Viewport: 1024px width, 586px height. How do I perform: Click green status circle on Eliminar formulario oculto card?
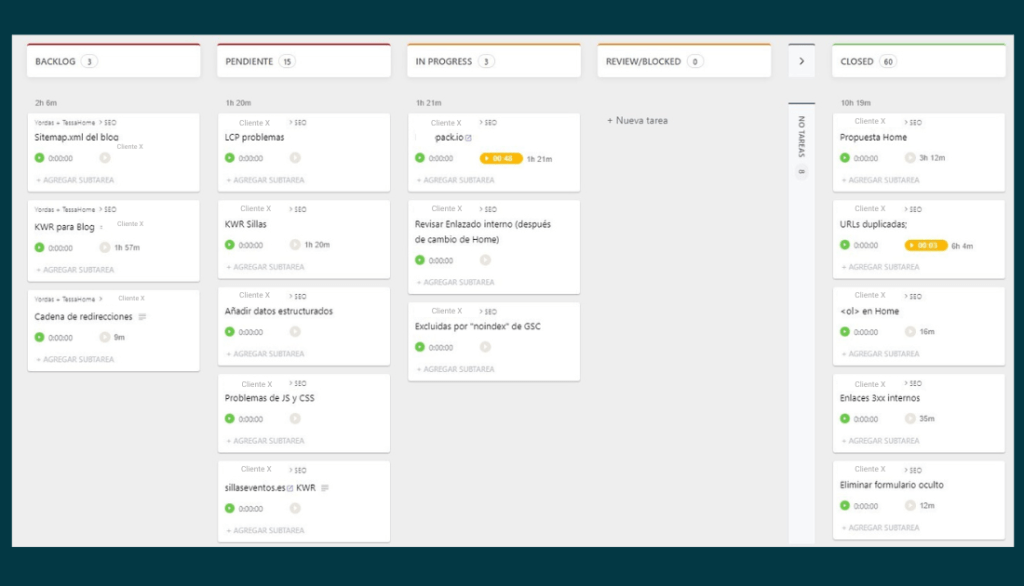(845, 506)
